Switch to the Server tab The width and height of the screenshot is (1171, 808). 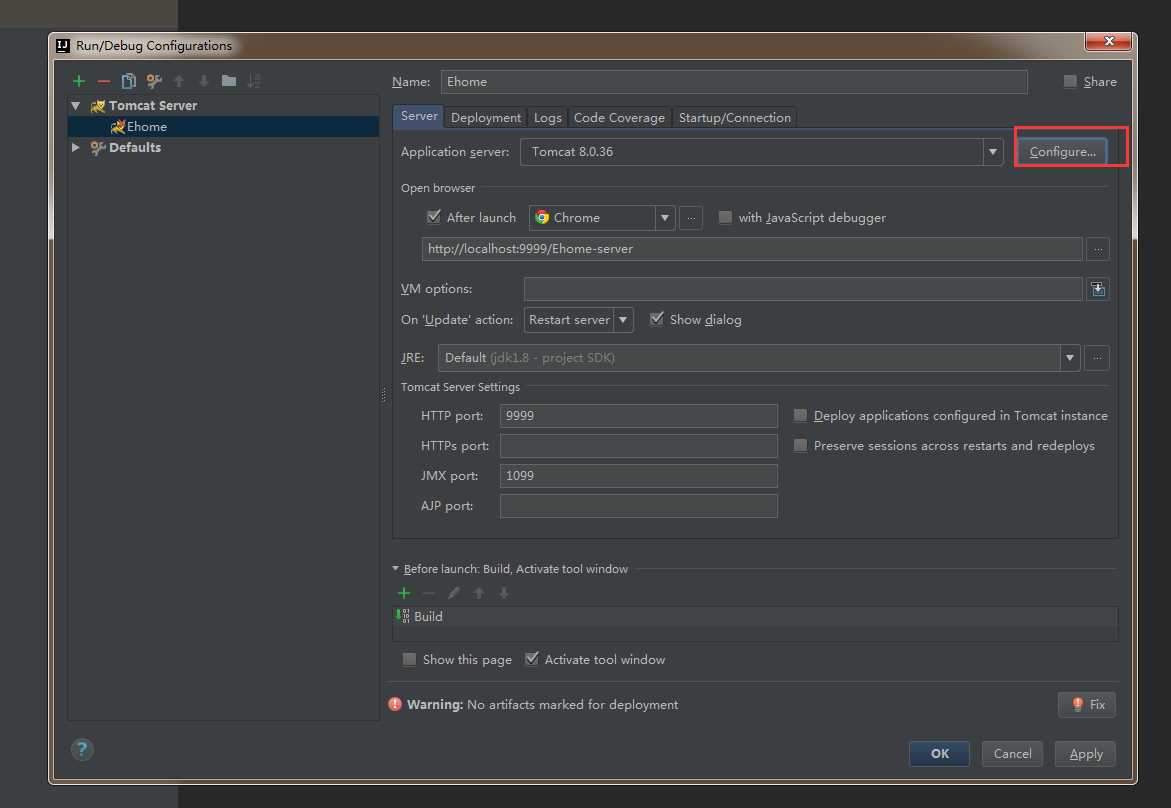click(x=419, y=116)
